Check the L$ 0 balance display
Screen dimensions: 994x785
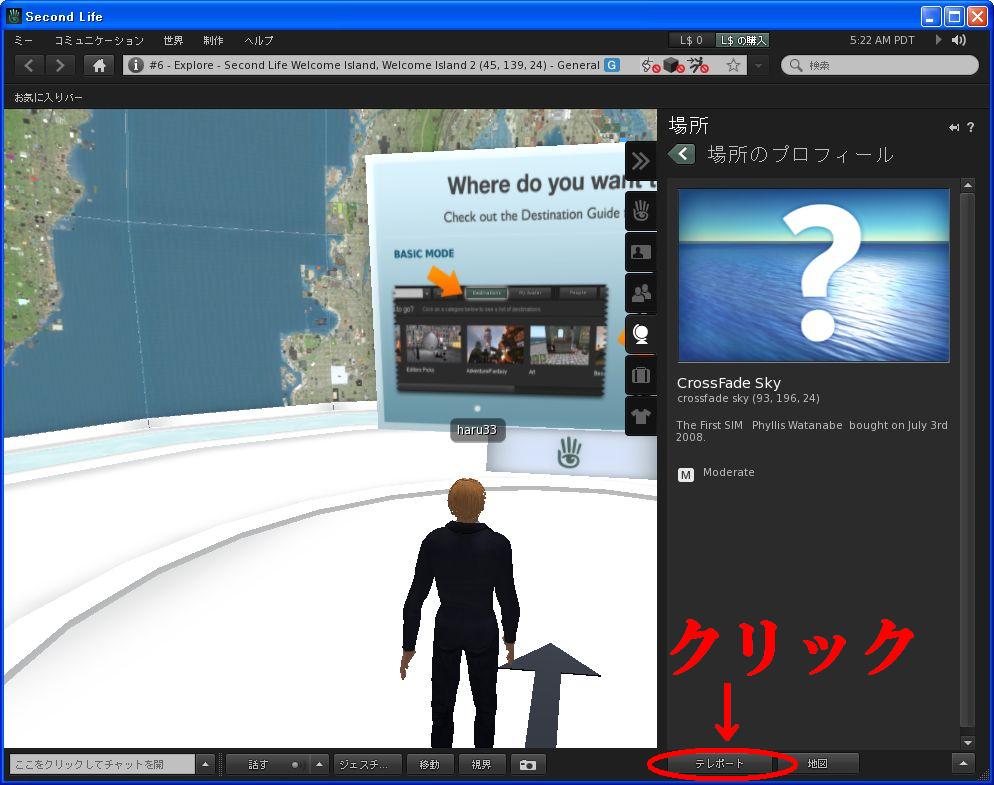tap(691, 40)
